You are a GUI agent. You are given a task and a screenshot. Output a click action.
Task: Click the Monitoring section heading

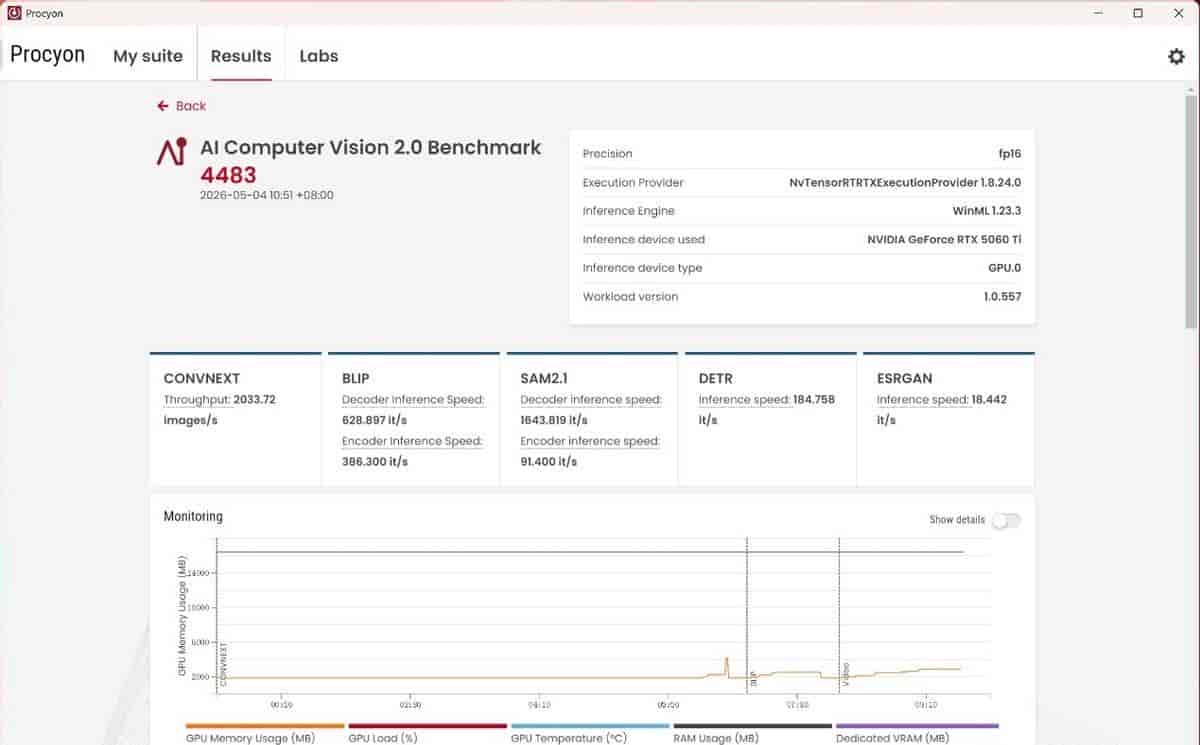click(193, 517)
